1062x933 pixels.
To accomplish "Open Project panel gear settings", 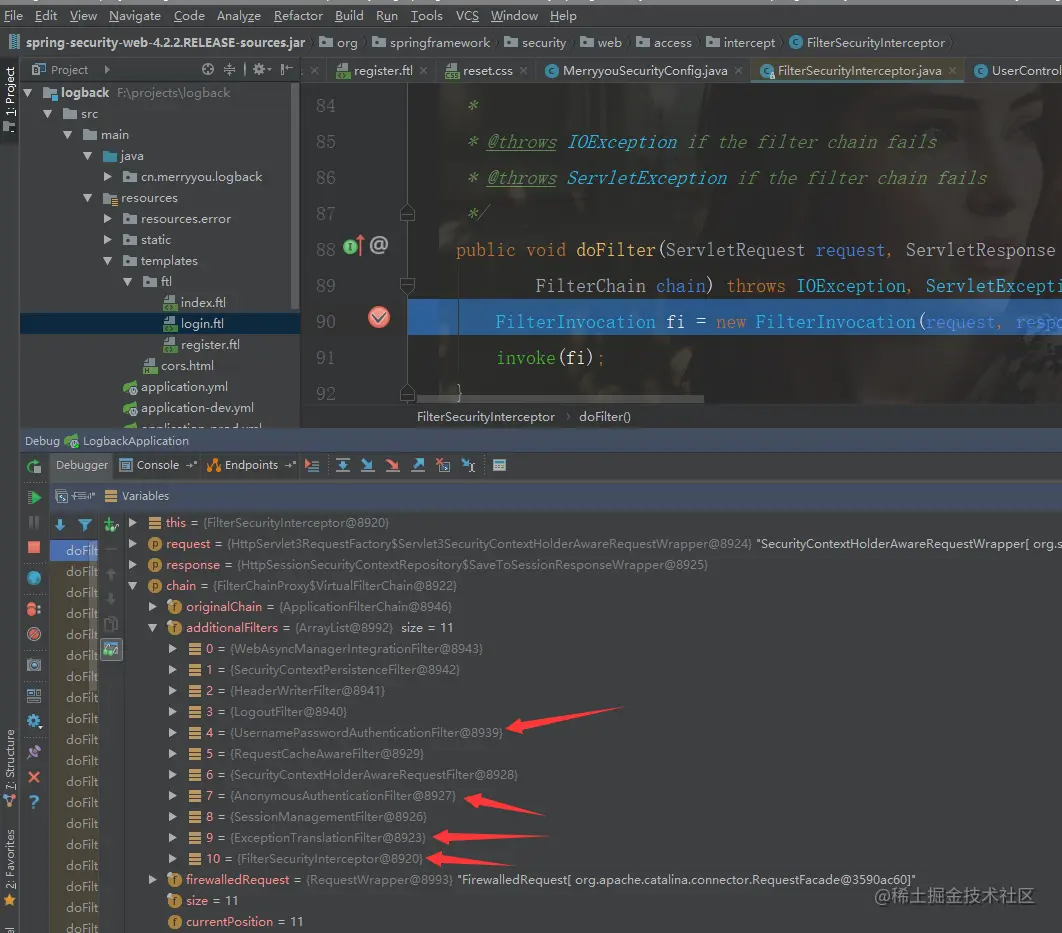I will click(x=261, y=69).
